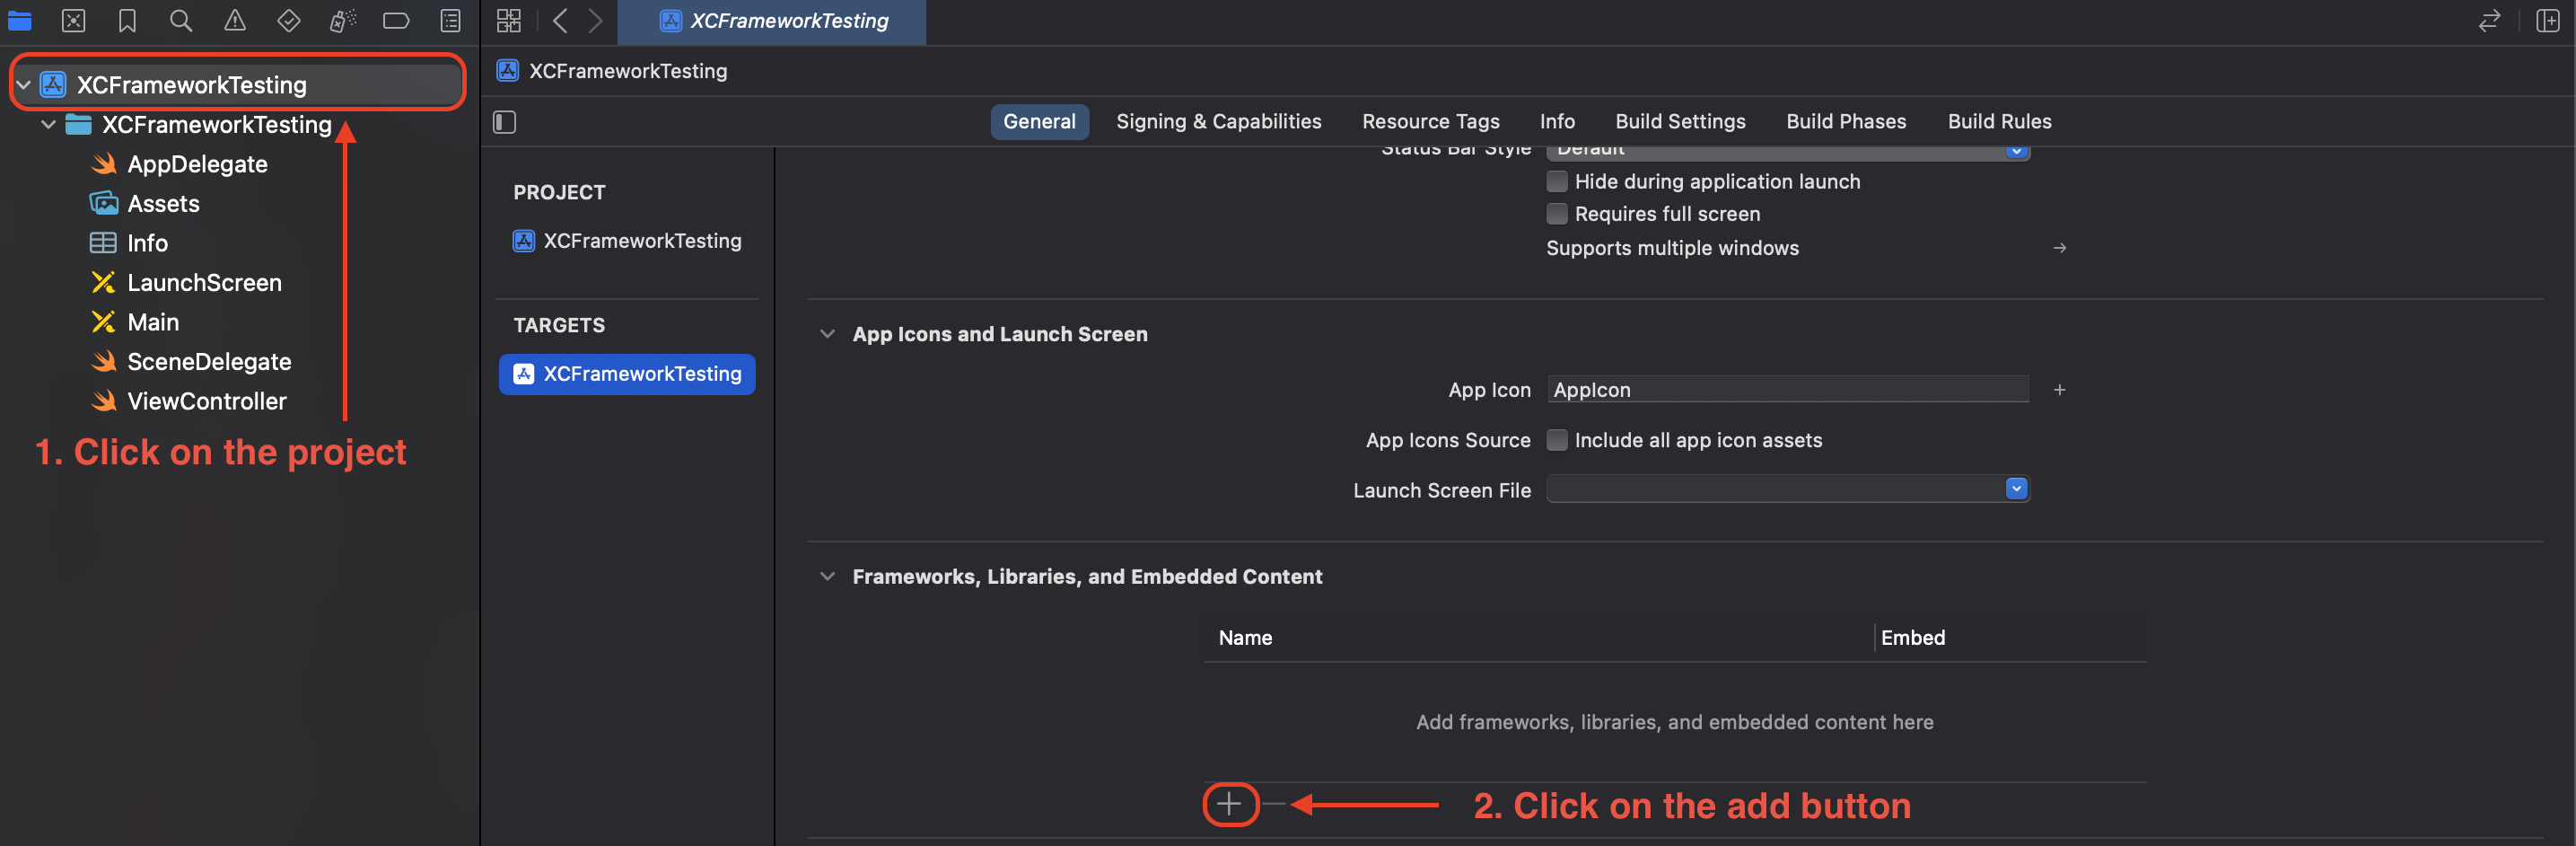Click project icon in breadcrumb jump bar

tap(508, 70)
